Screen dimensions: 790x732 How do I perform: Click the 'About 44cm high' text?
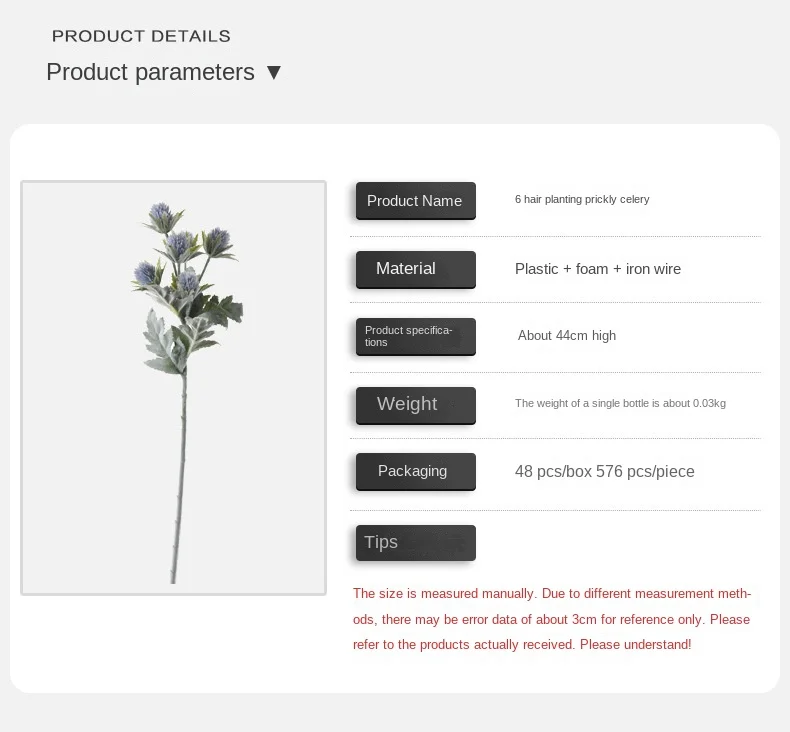pyautogui.click(x=567, y=336)
